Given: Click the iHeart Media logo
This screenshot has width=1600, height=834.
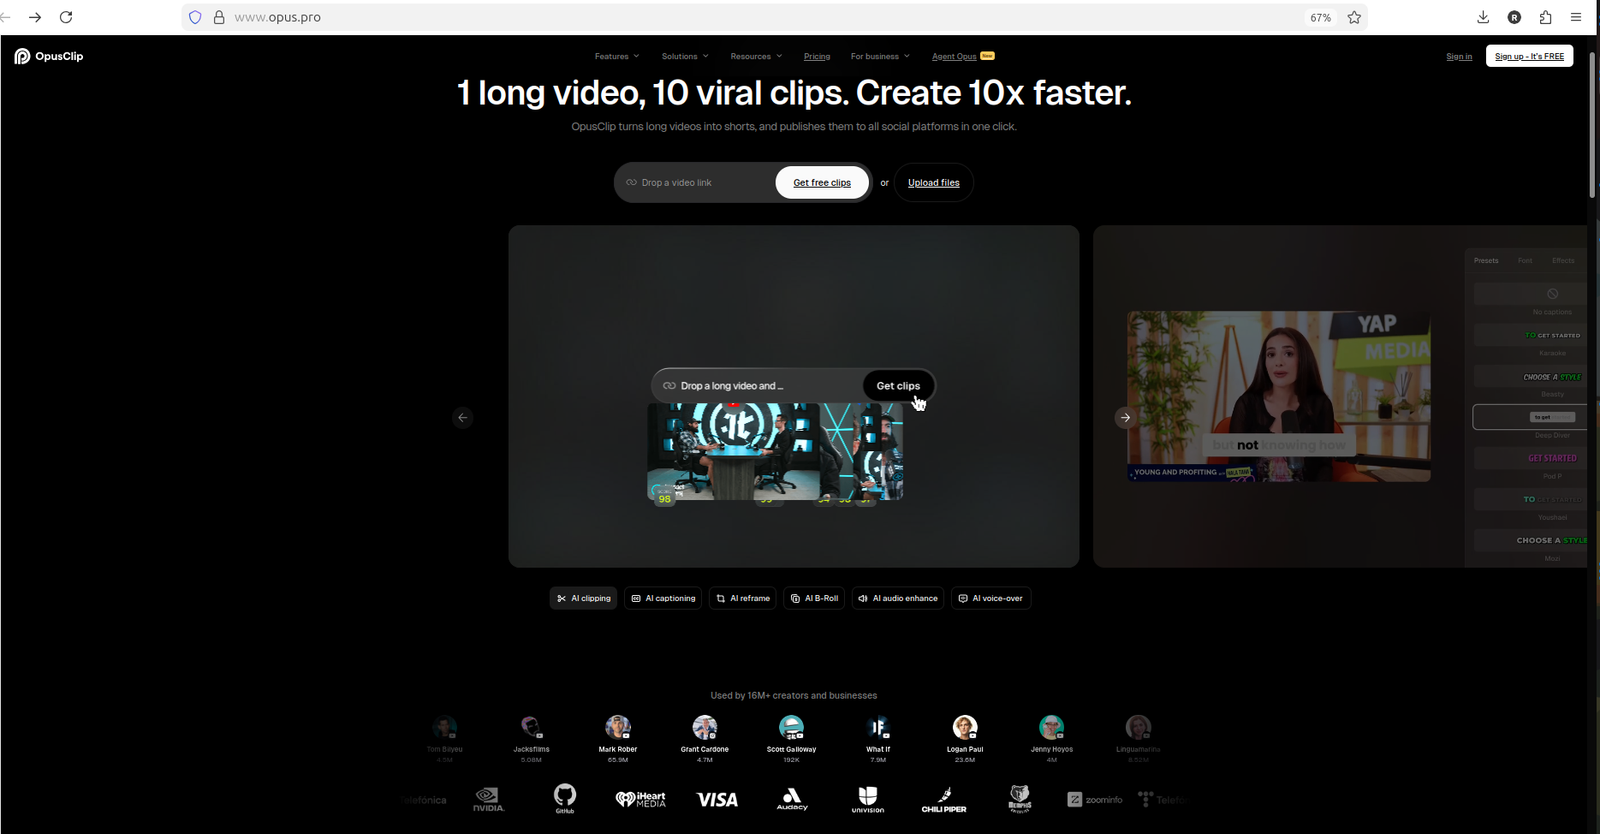Looking at the screenshot, I should point(641,799).
